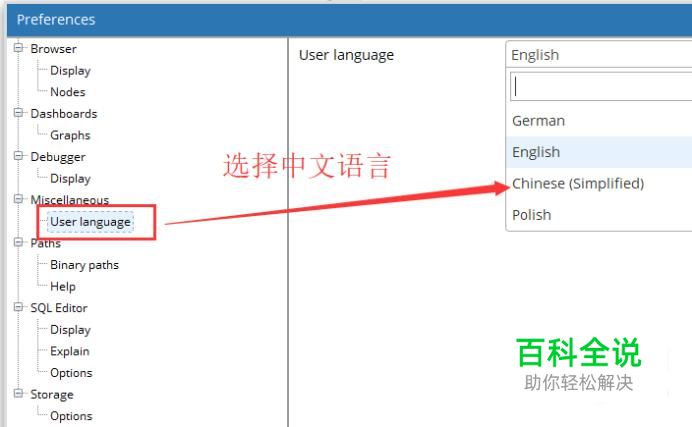The height and width of the screenshot is (427, 692).
Task: Open Explain under SQL Editor
Action: point(70,351)
